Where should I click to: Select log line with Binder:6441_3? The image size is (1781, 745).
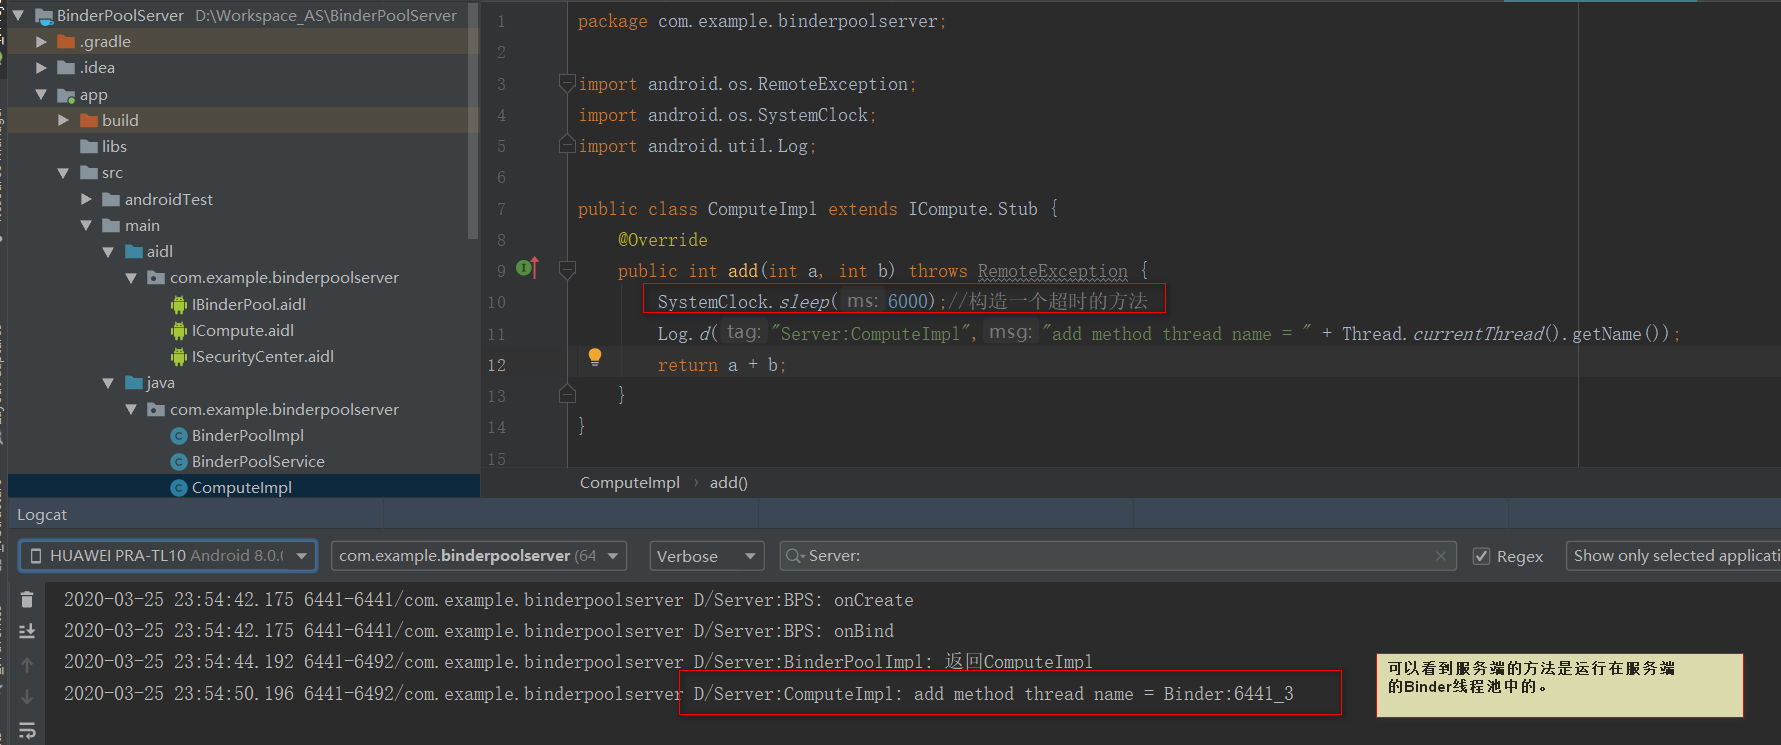(x=679, y=694)
